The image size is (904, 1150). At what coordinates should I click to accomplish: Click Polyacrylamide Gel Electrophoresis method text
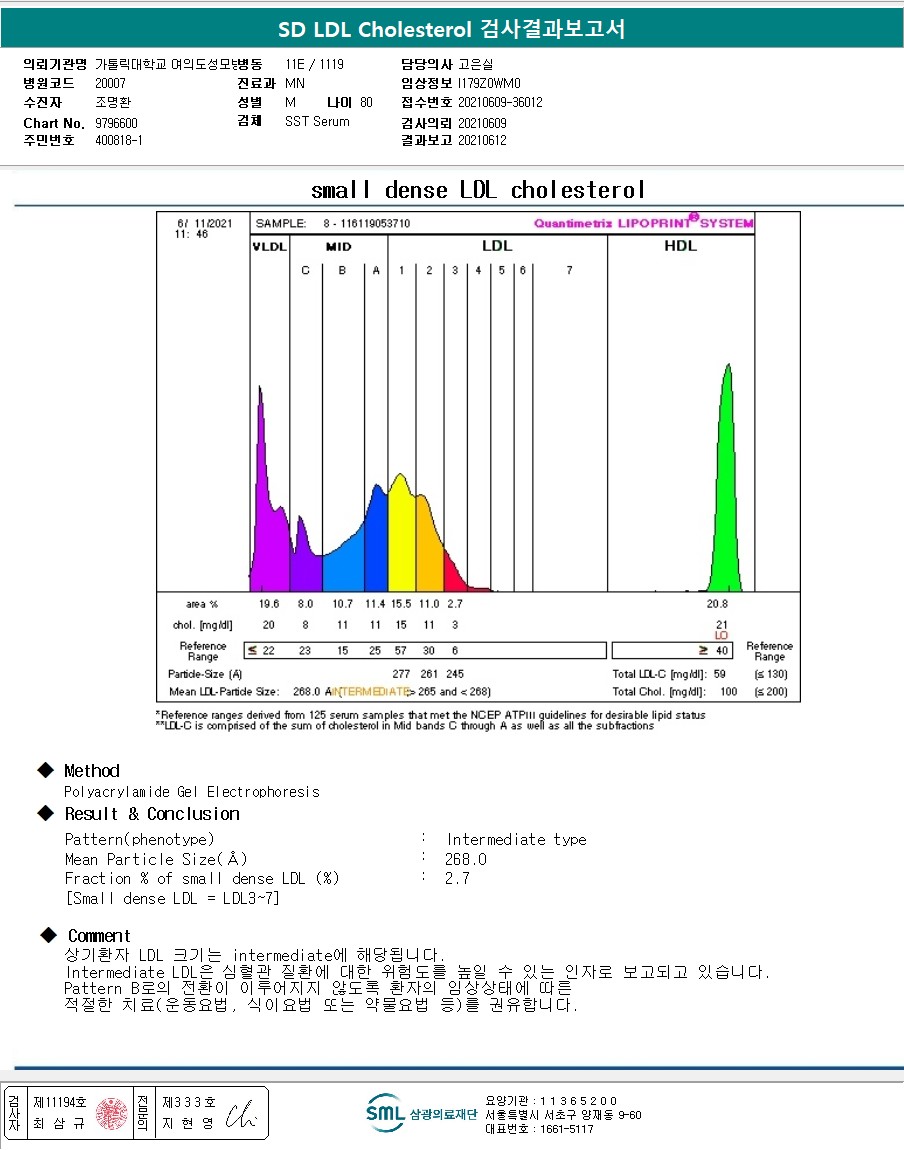coord(192,791)
